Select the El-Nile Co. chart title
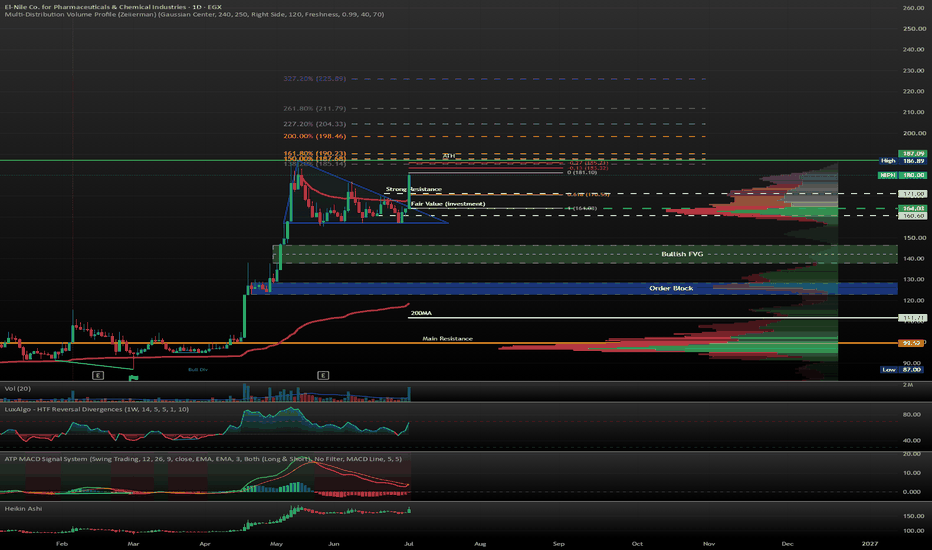 [x=113, y=7]
